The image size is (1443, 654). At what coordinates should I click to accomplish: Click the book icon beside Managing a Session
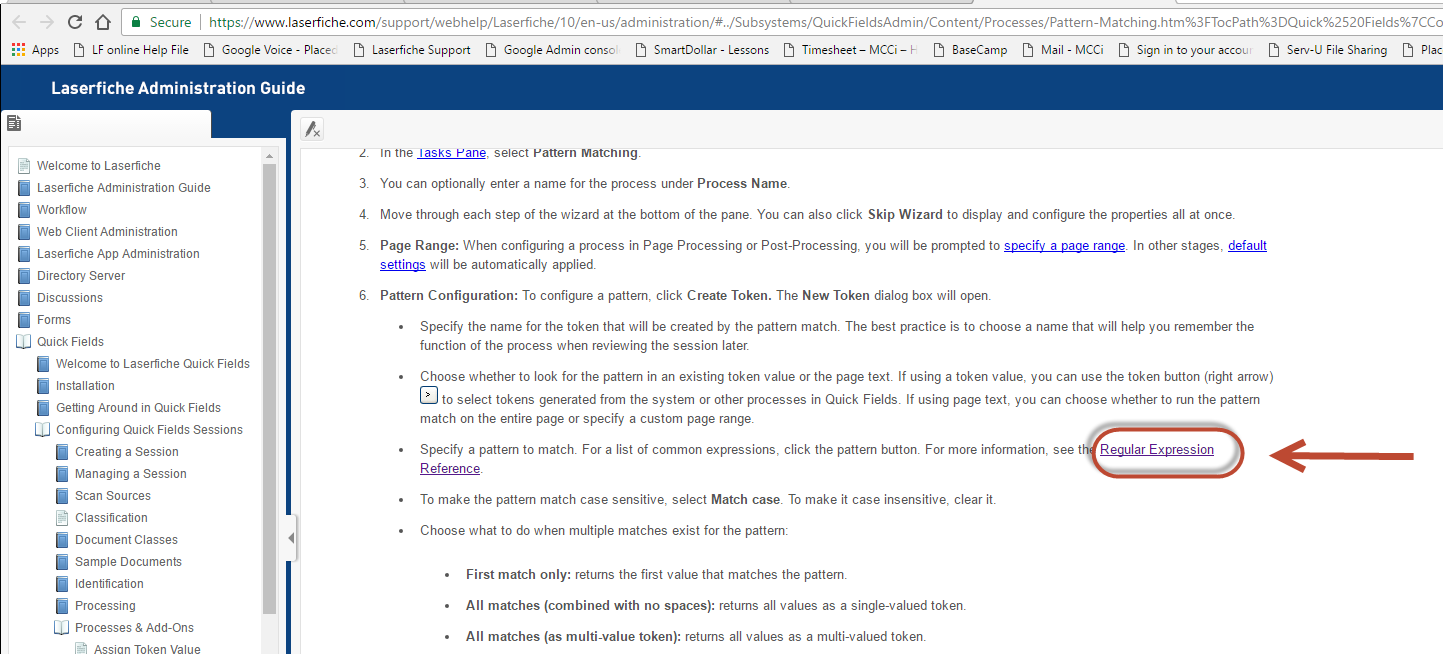tap(62, 474)
